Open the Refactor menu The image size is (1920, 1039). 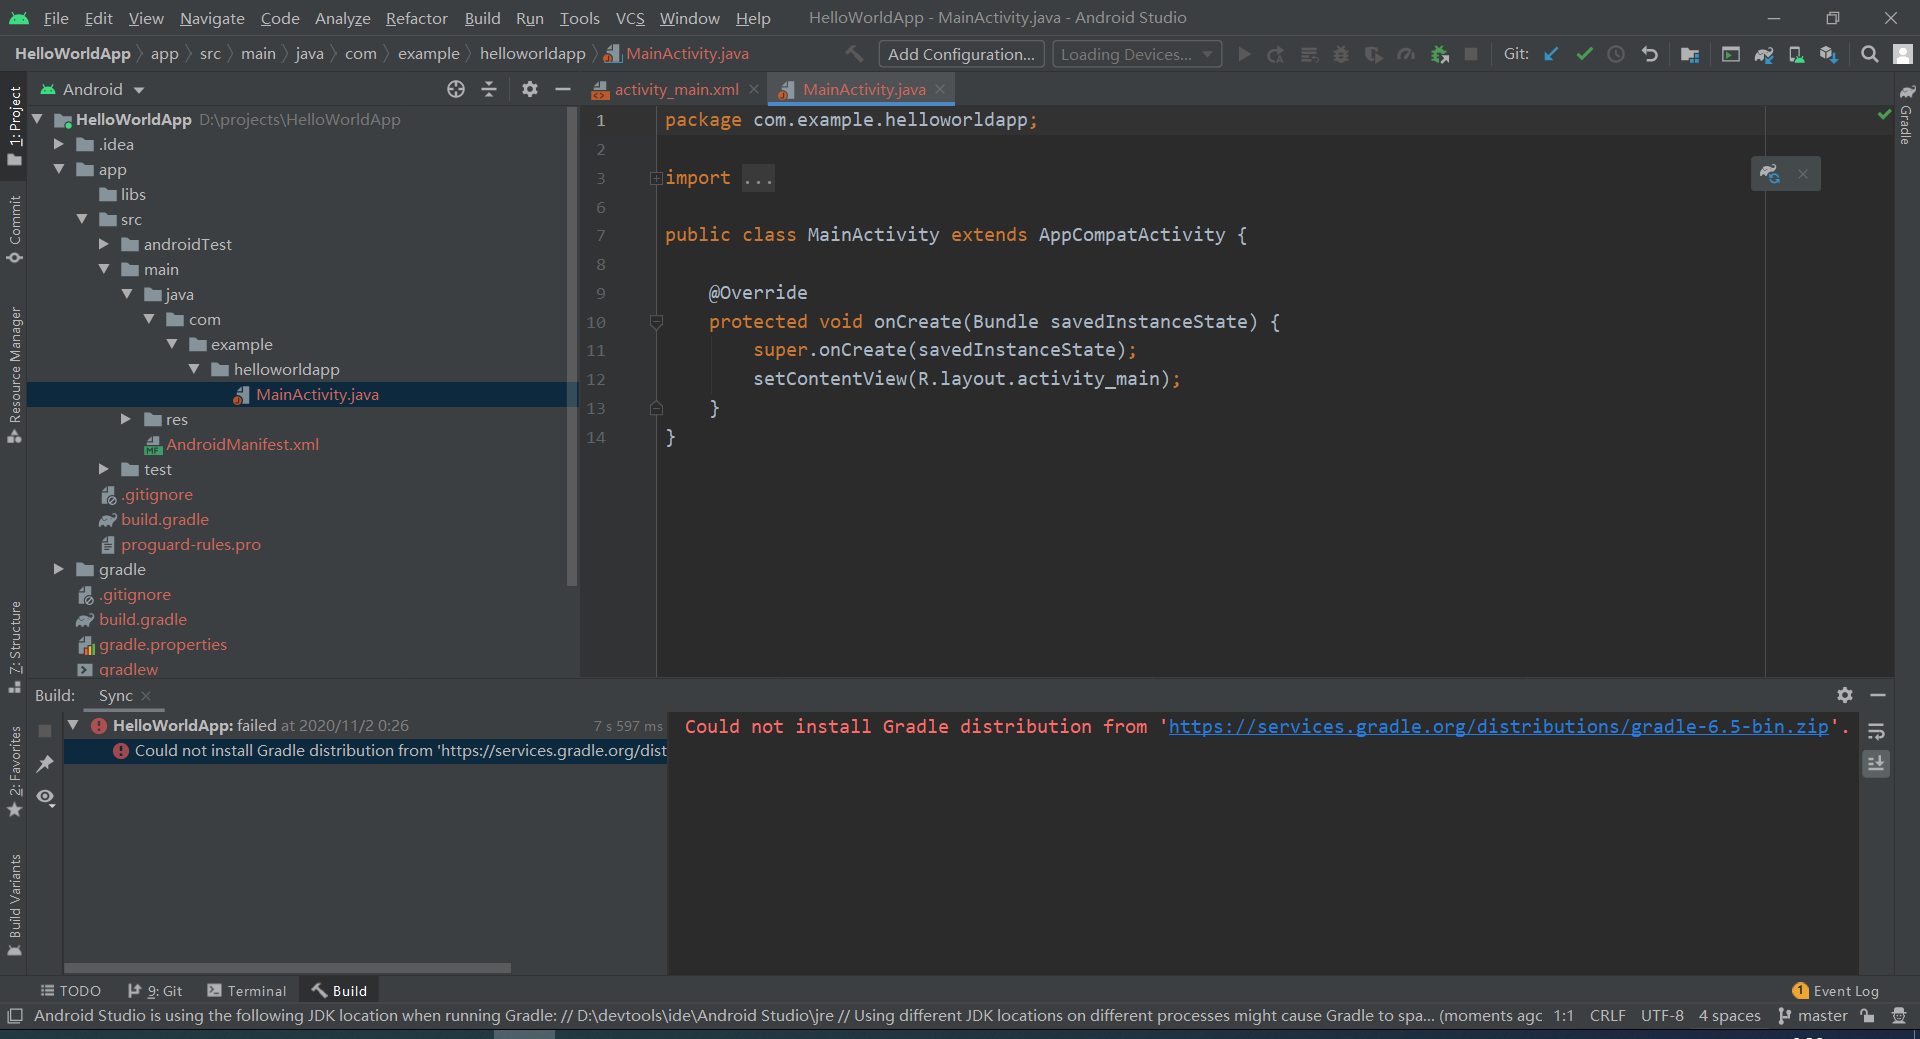tap(416, 18)
